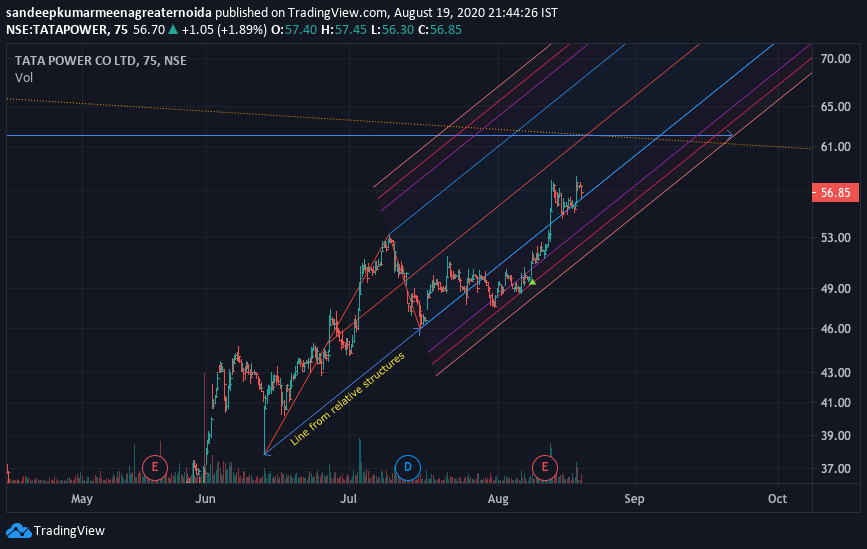Click the 49.00 price axis label
The height and width of the screenshot is (549, 867).
pyautogui.click(x=835, y=289)
